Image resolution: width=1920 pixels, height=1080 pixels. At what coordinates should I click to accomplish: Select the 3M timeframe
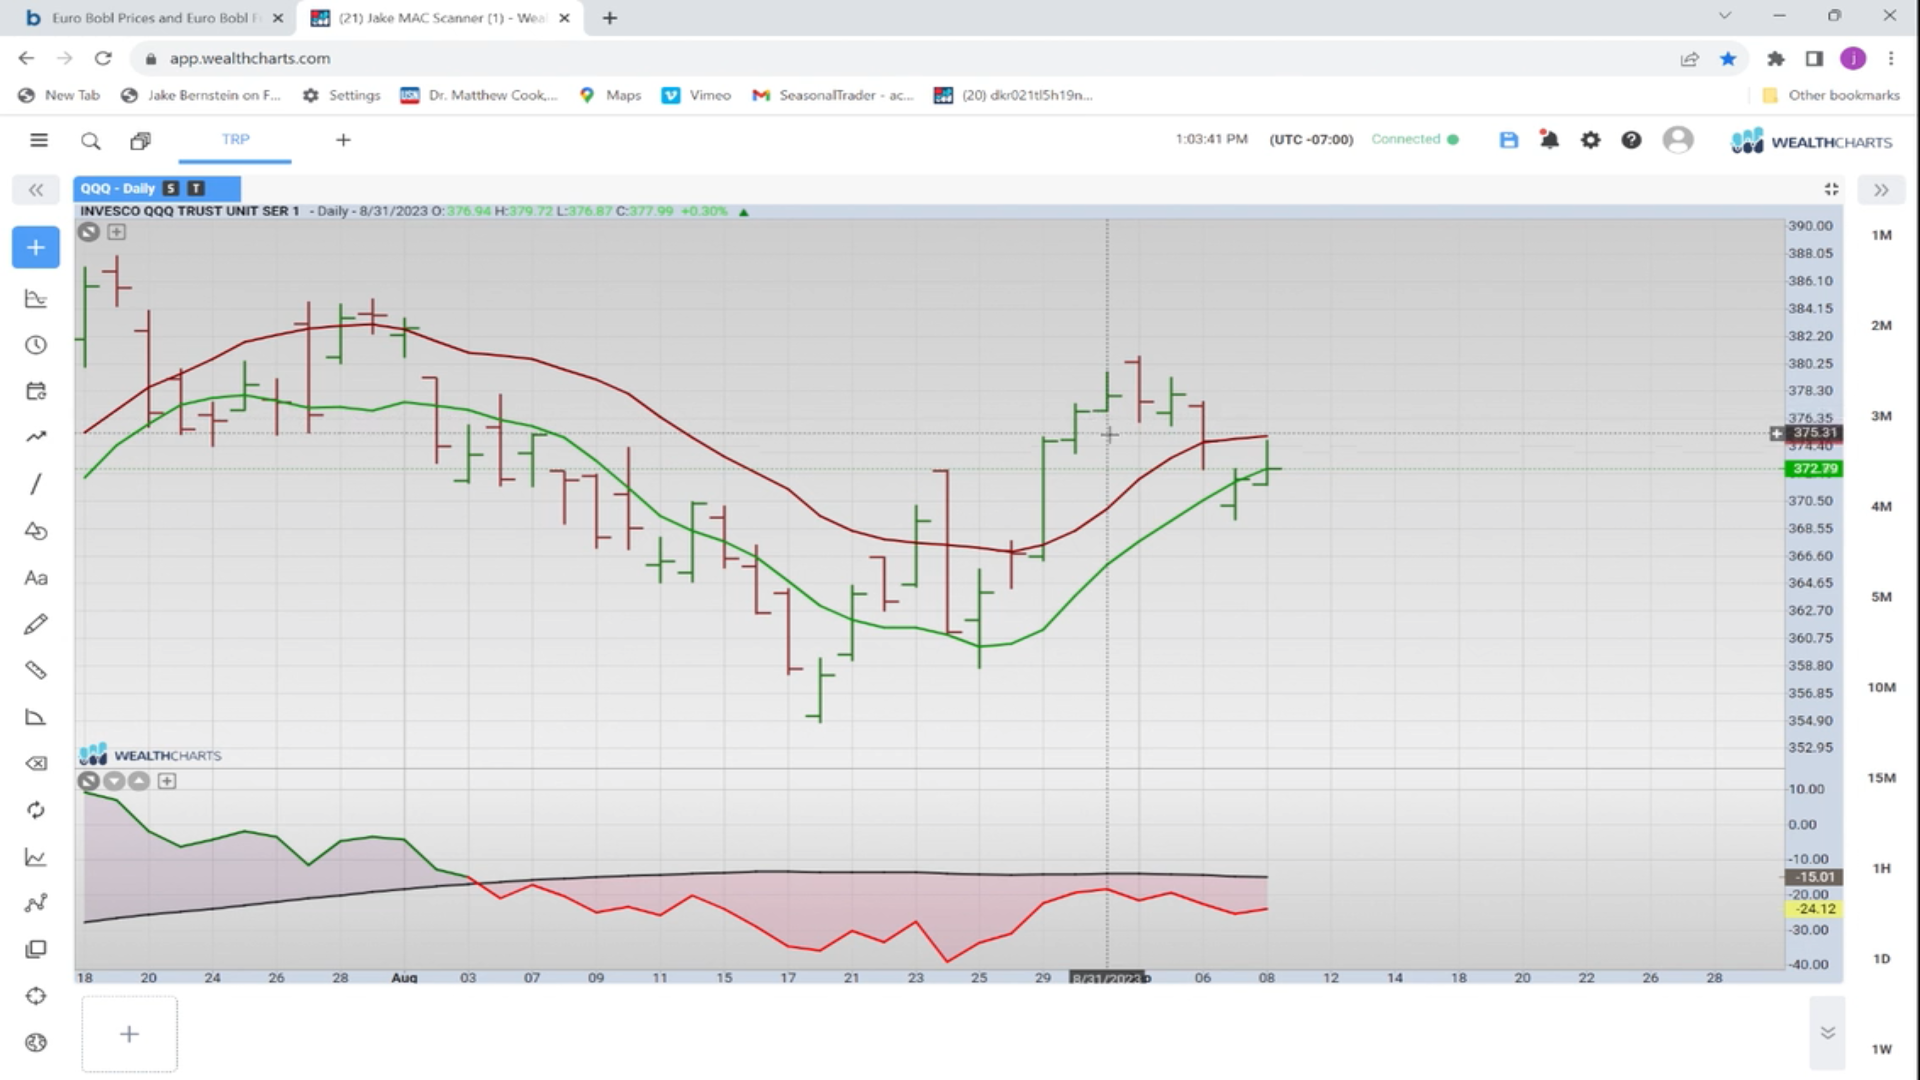pyautogui.click(x=1882, y=416)
